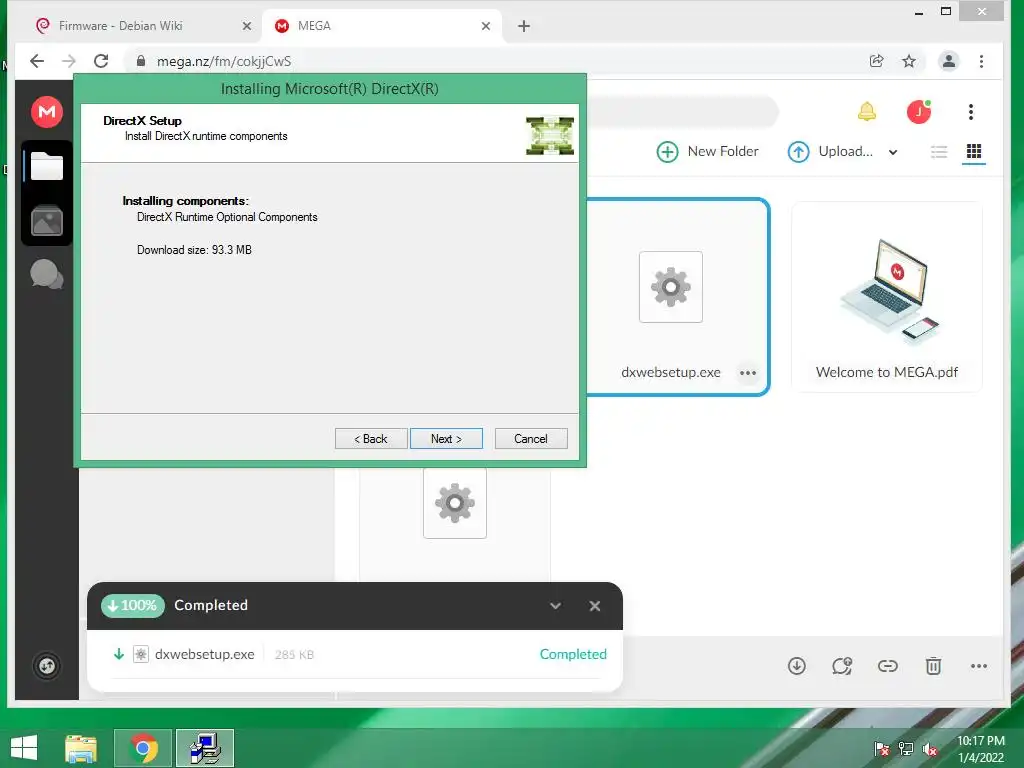Create a New Folder in MEGA
This screenshot has width=1024, height=768.
(x=707, y=152)
